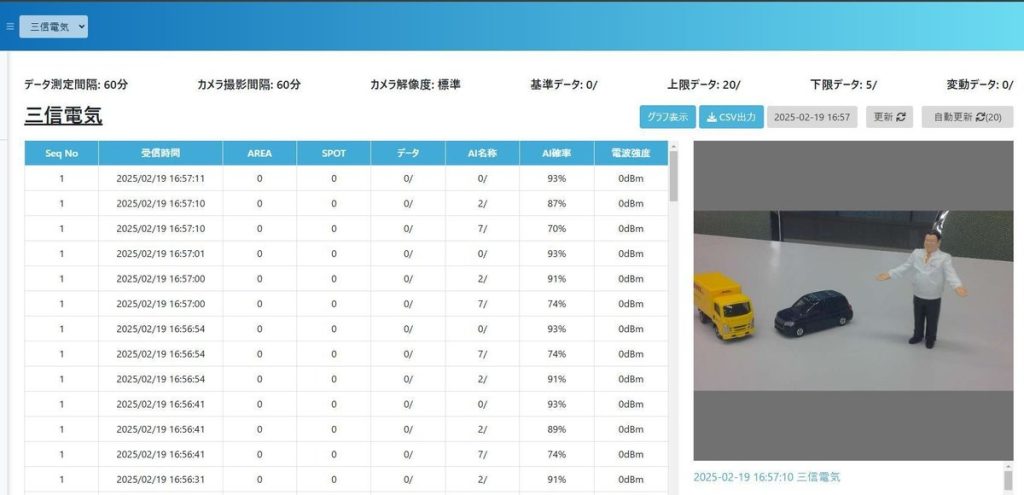The image size is (1024, 495).
Task: Export data with CSV出力 button
Action: click(731, 117)
